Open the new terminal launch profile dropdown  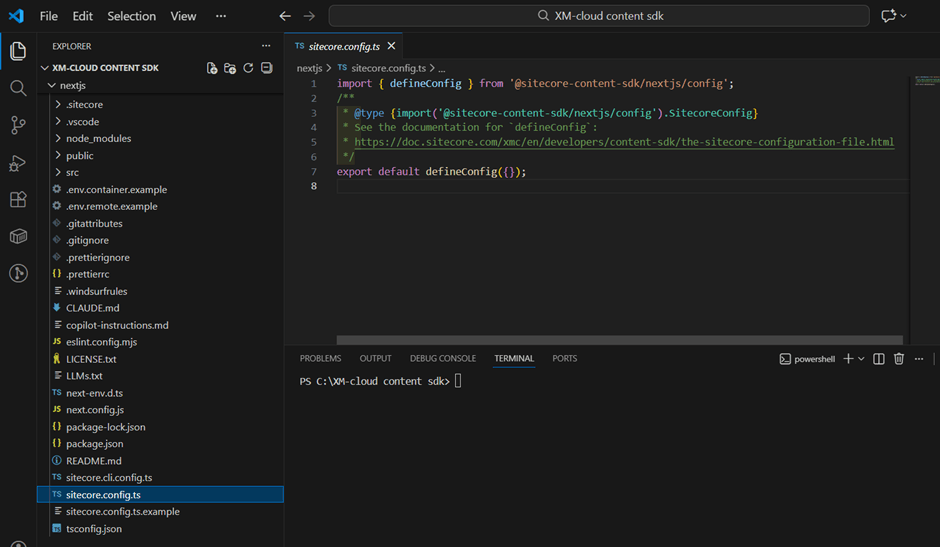point(861,359)
